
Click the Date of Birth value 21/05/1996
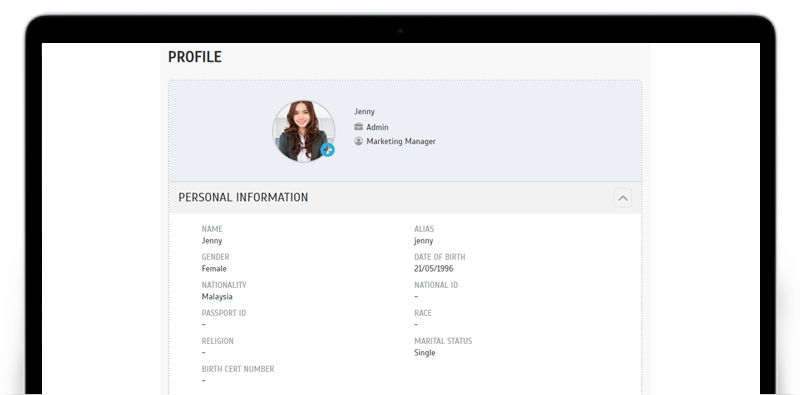433,268
